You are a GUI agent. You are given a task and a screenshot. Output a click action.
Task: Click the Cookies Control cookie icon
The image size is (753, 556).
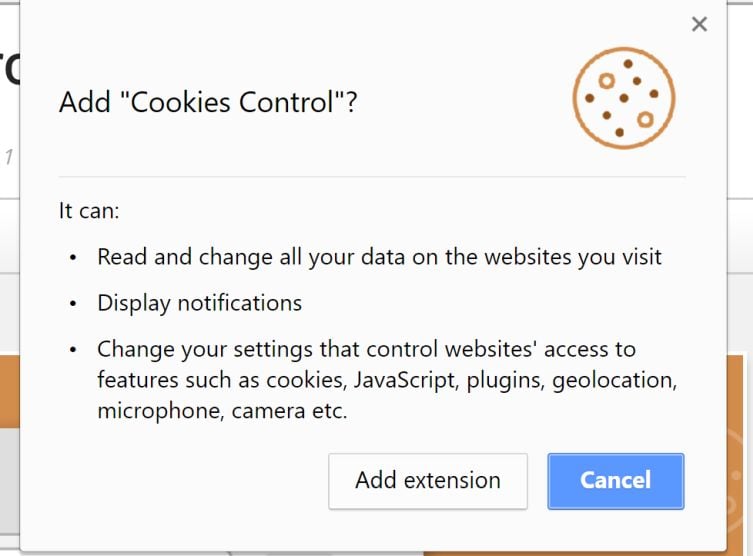(x=624, y=97)
